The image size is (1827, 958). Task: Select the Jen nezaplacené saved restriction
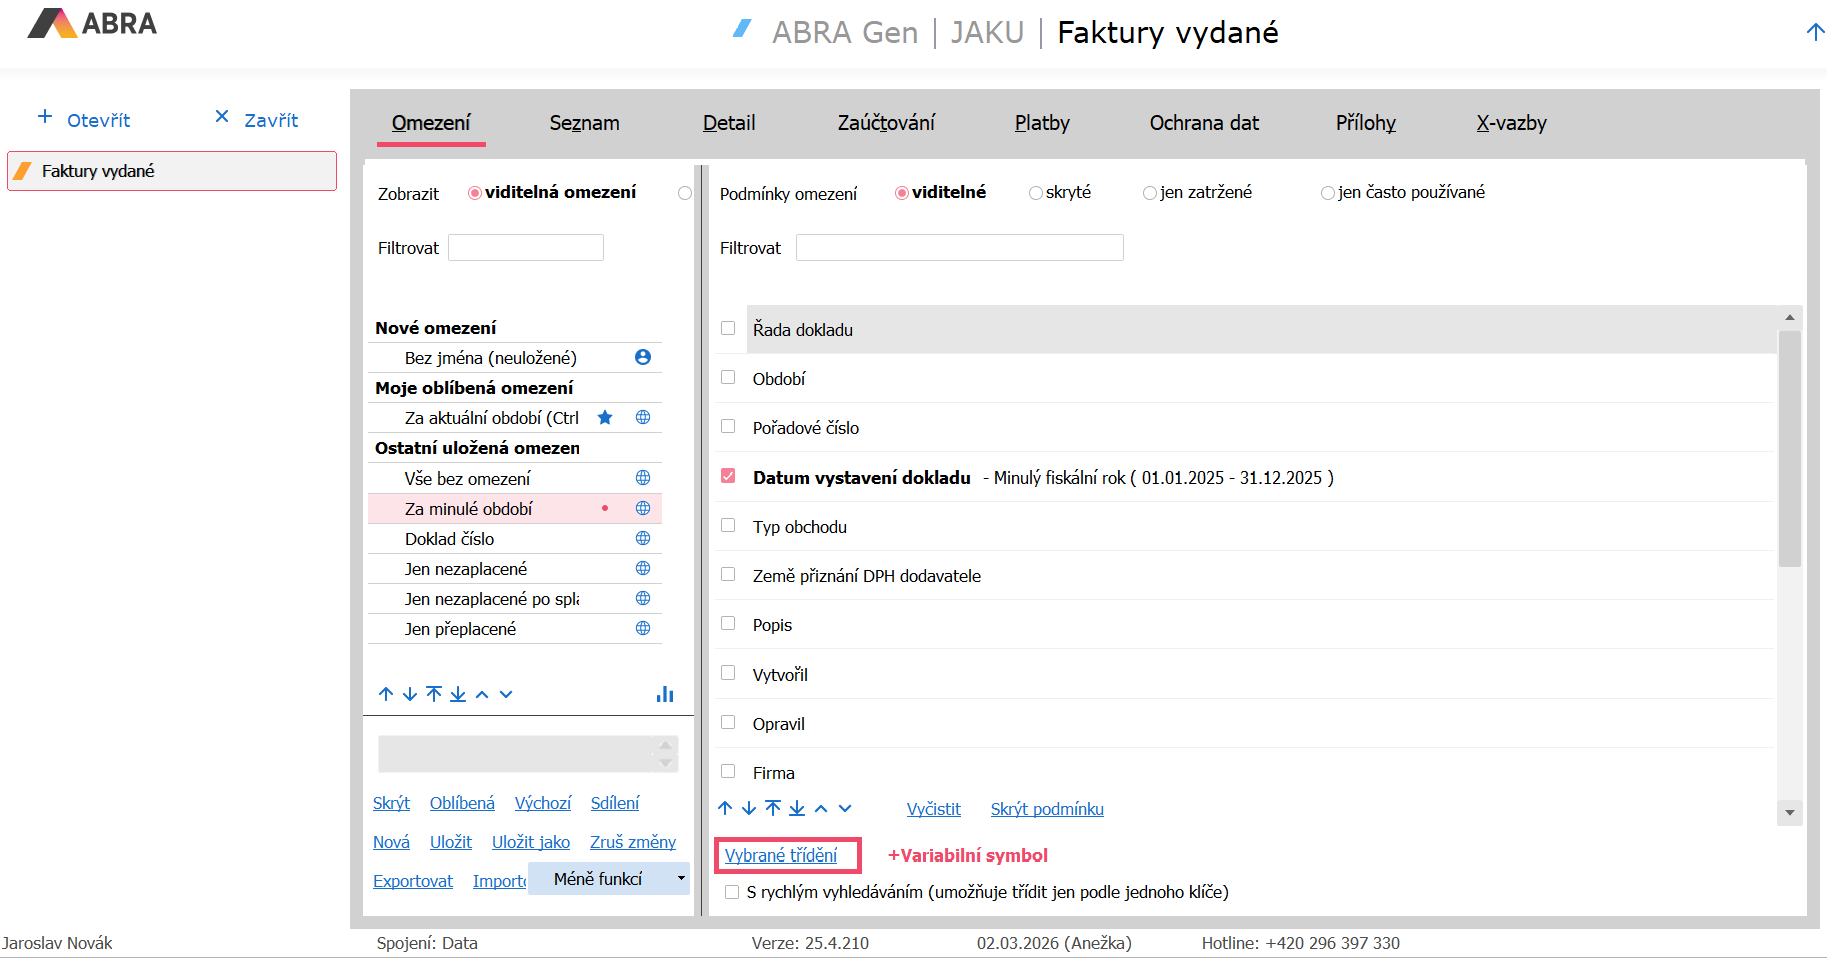(515, 568)
